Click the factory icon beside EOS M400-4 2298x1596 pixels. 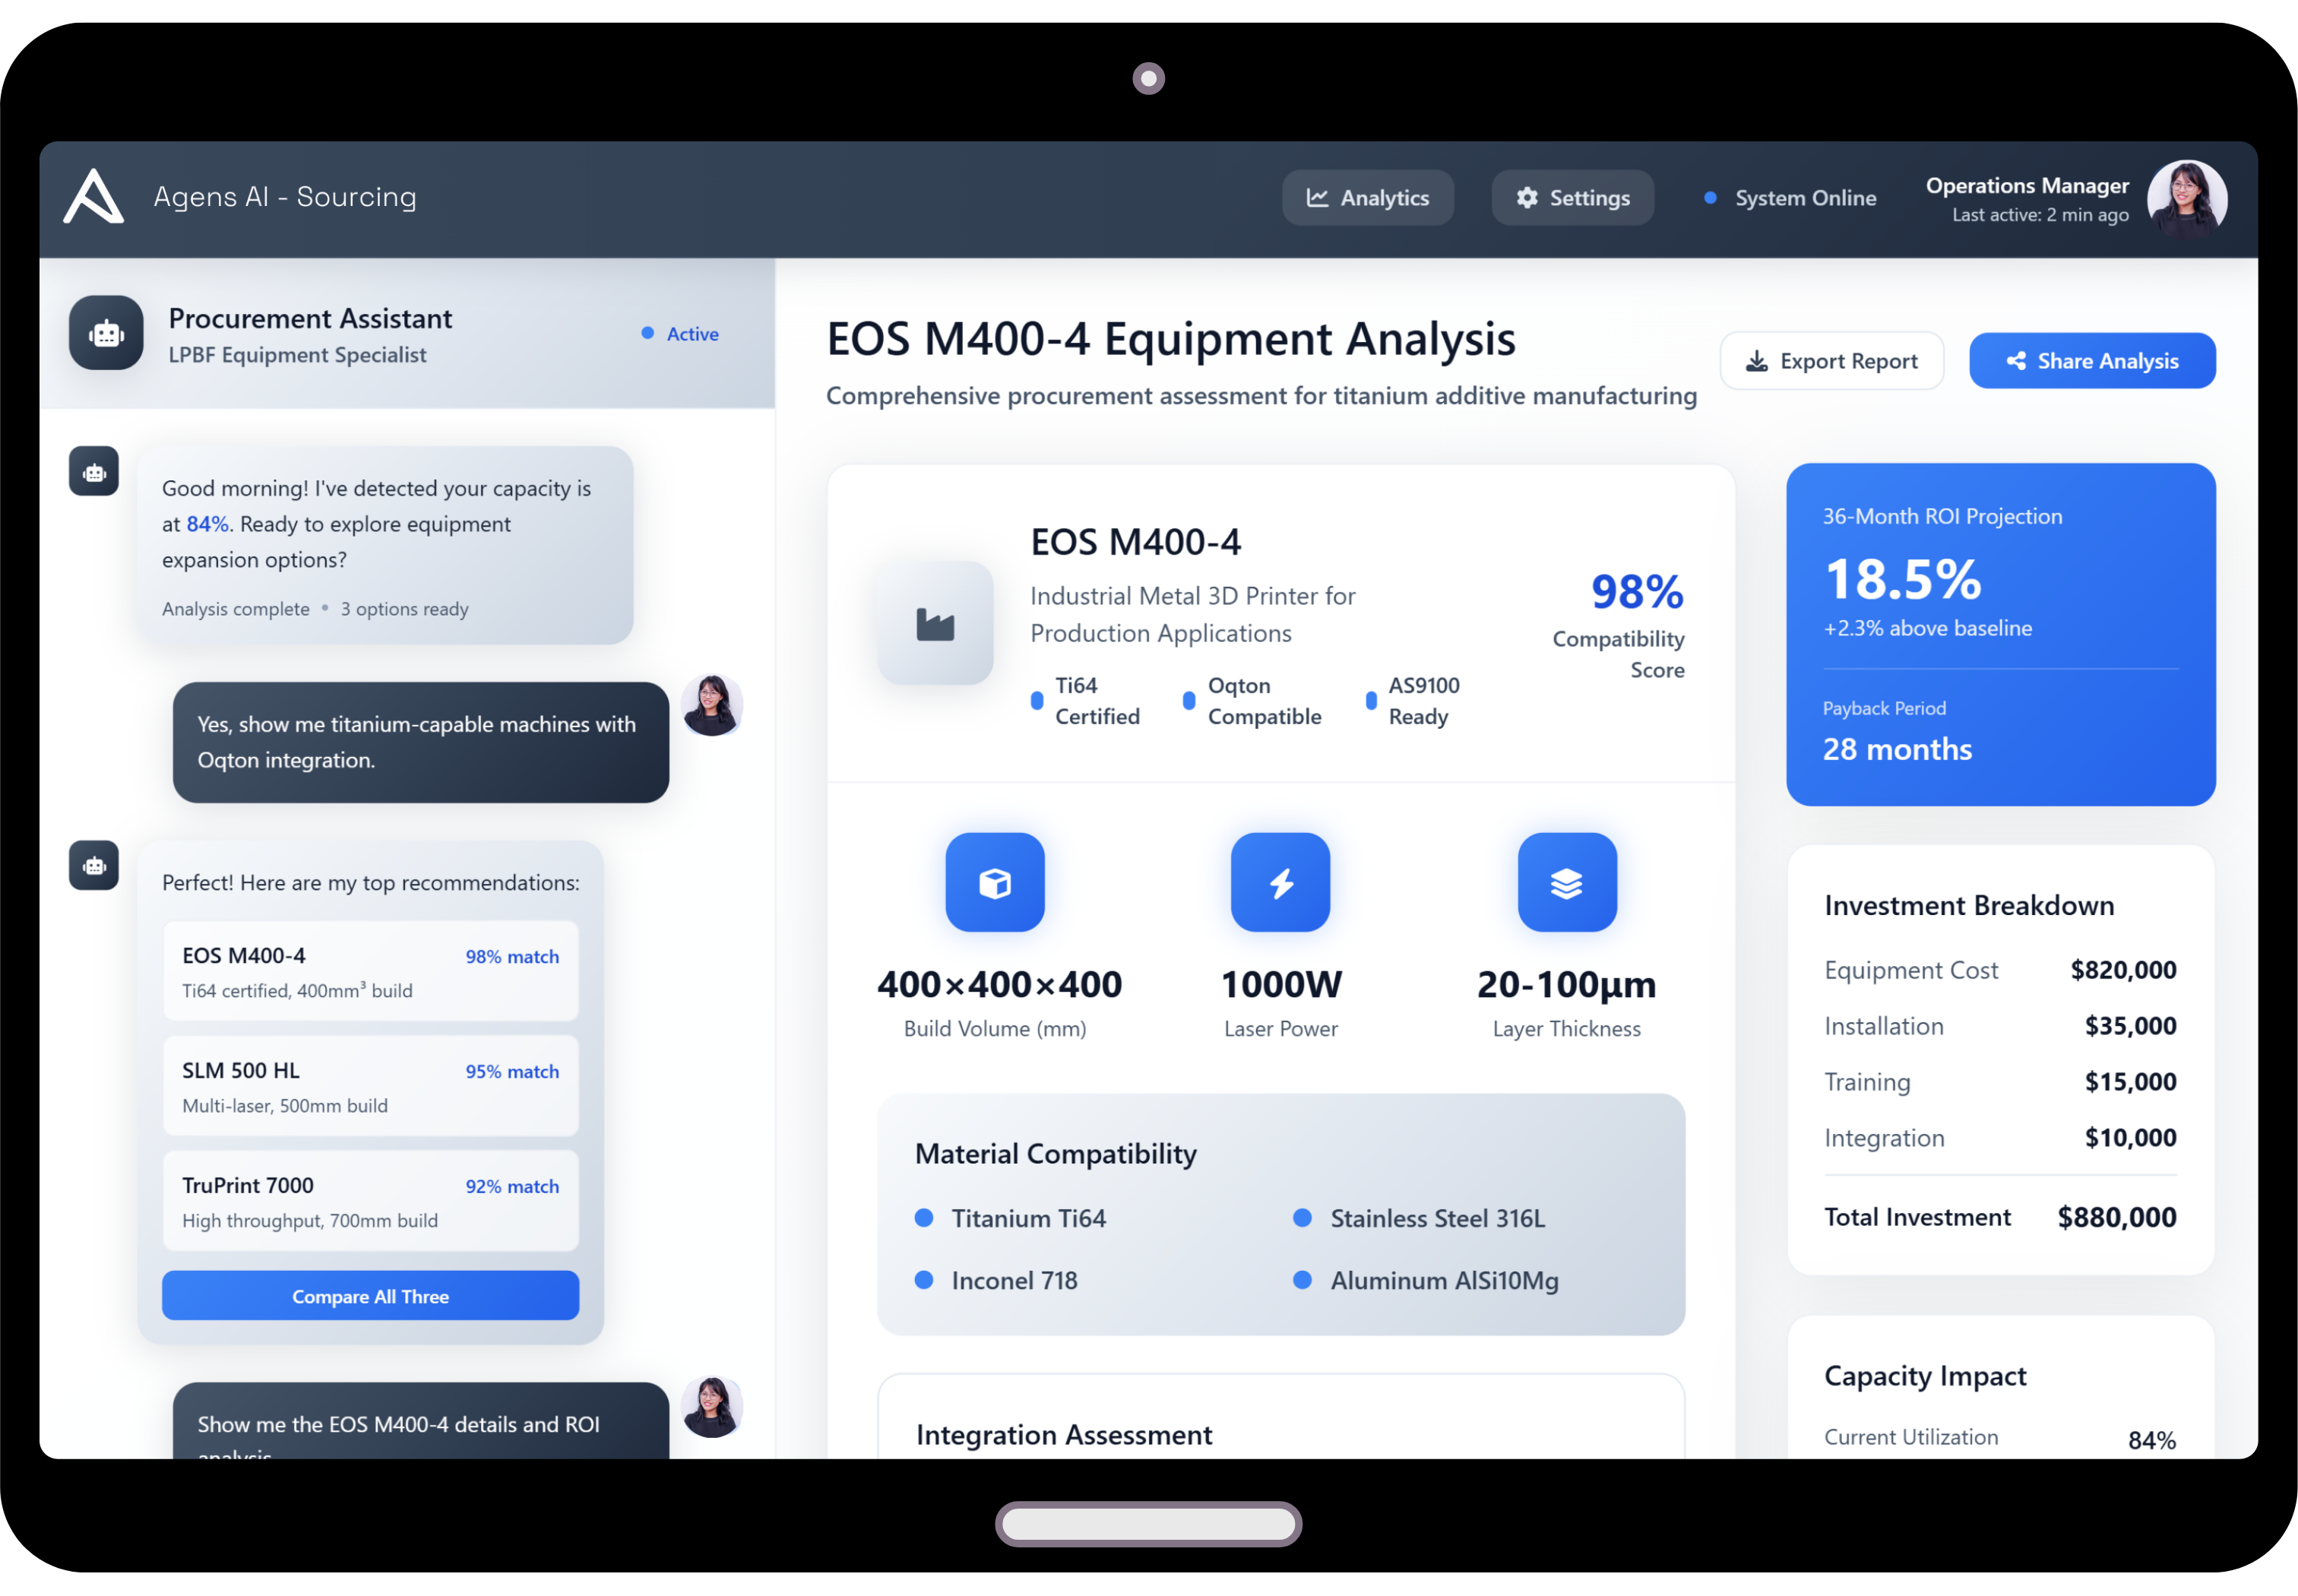coord(935,624)
